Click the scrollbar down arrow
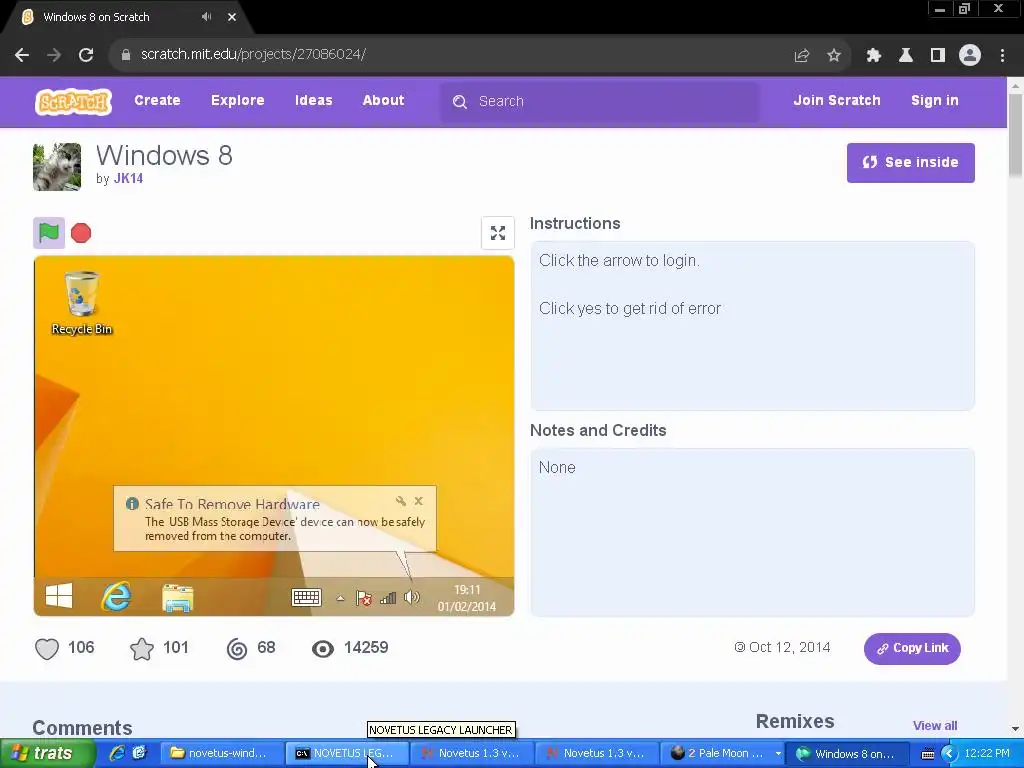Image resolution: width=1024 pixels, height=768 pixels. pyautogui.click(x=1016, y=728)
